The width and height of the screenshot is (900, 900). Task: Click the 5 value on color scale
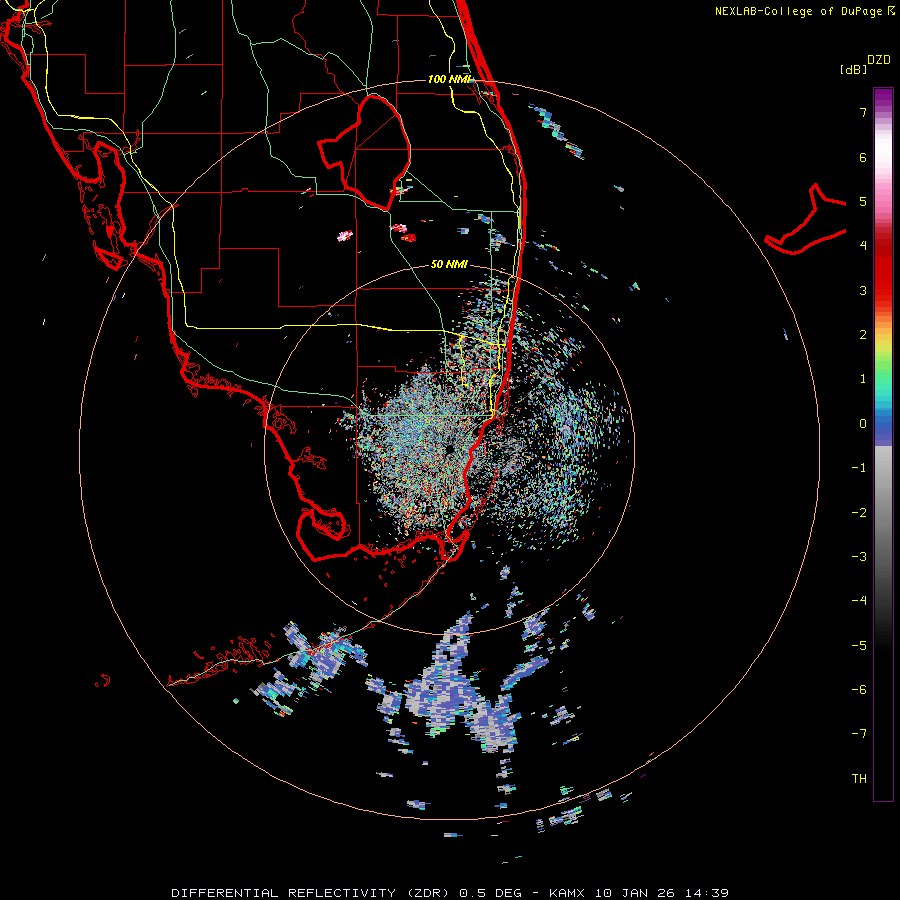(x=863, y=201)
